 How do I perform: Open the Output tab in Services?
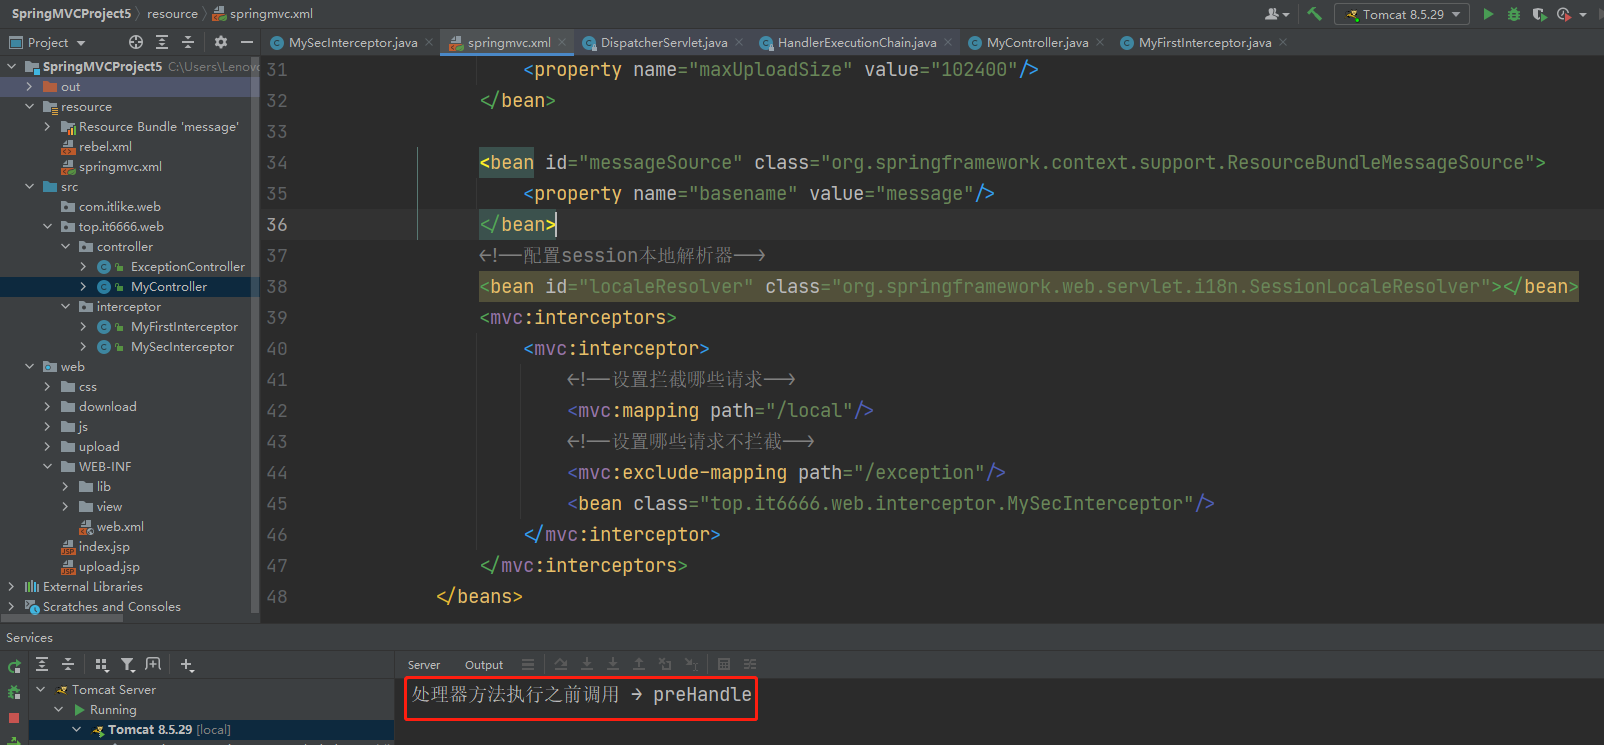coord(484,665)
